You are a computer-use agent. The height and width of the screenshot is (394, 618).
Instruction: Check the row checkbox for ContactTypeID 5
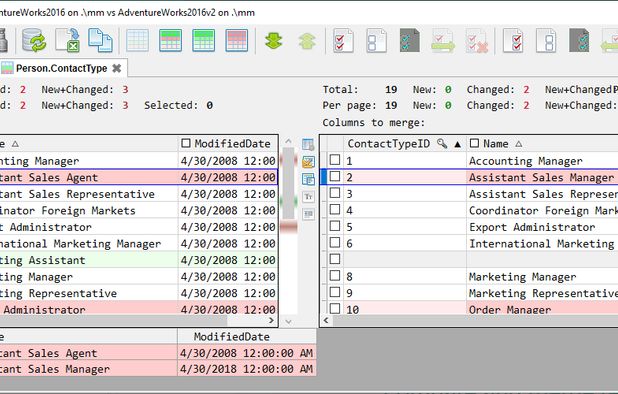pyautogui.click(x=335, y=226)
